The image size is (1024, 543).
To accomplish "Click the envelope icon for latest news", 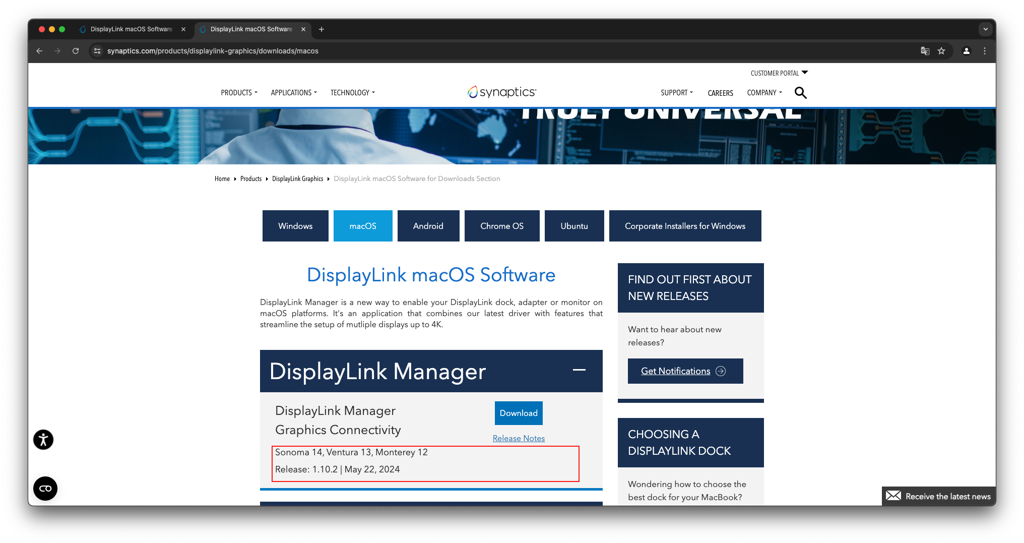I will click(x=893, y=496).
